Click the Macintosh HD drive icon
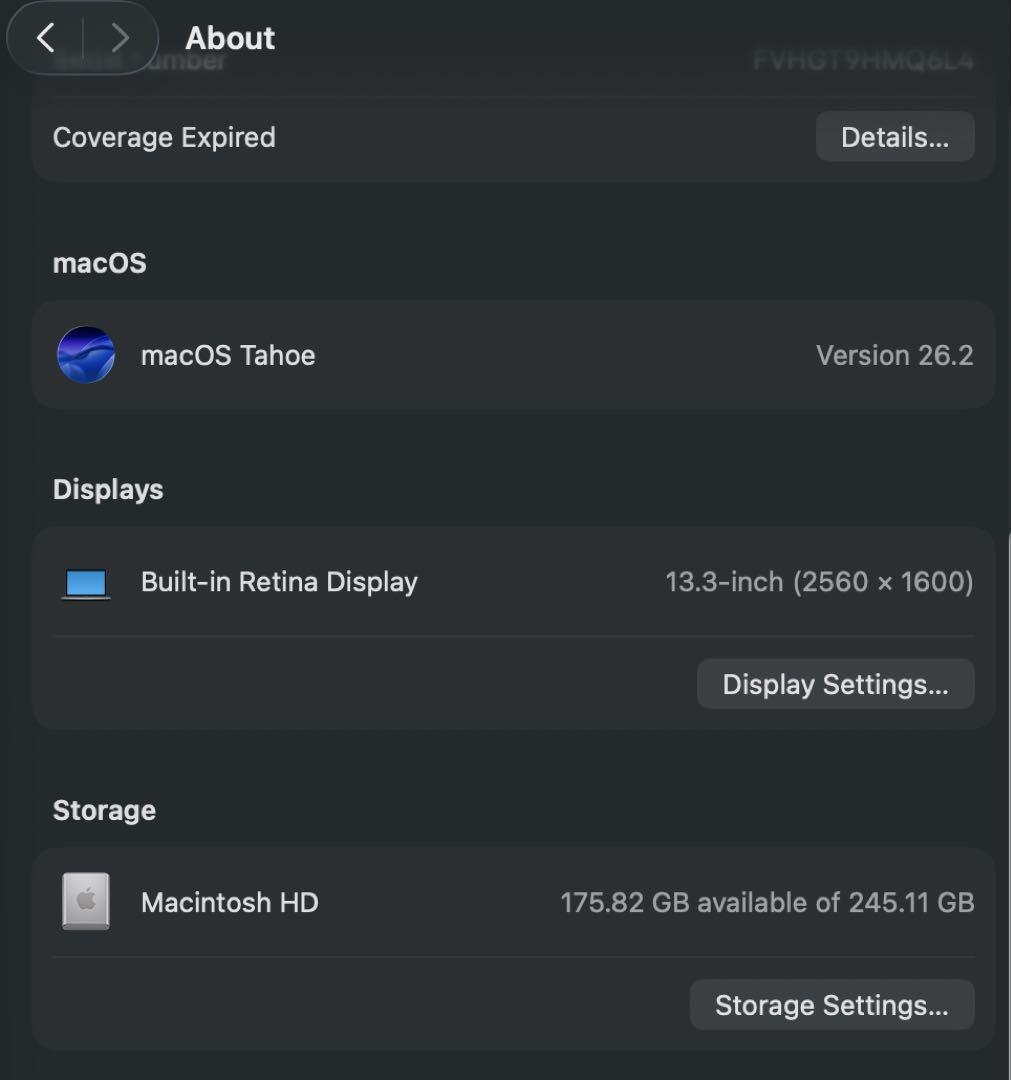This screenshot has width=1011, height=1080. tap(86, 901)
